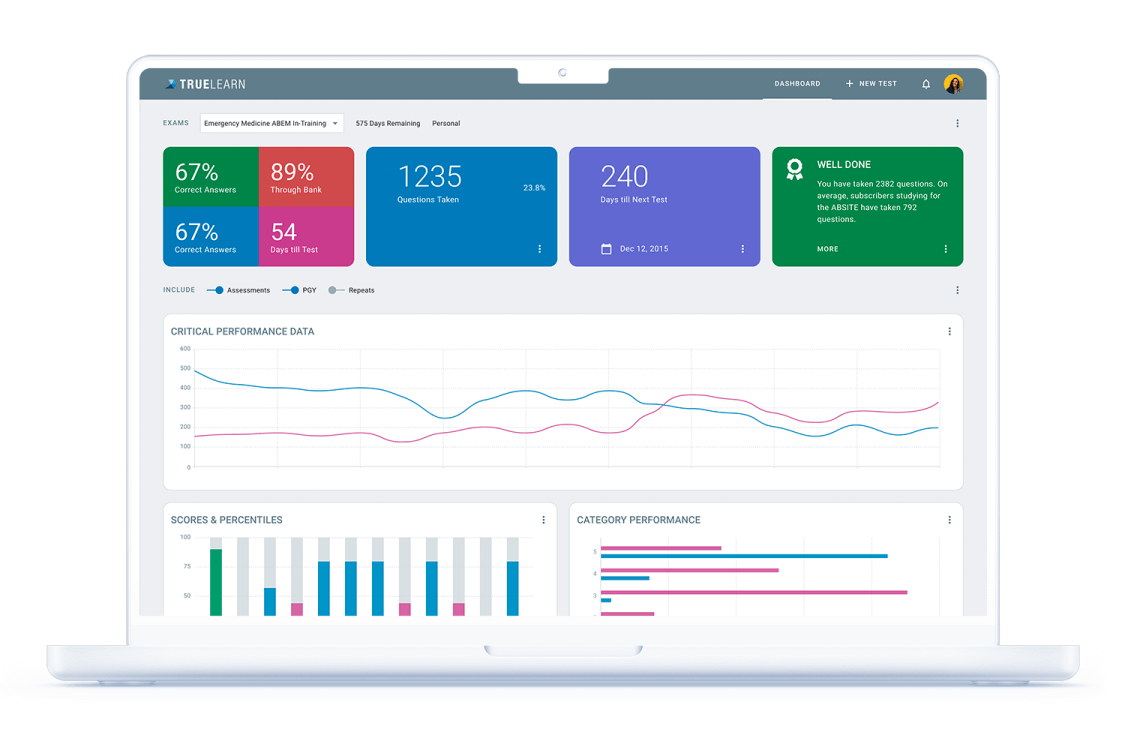Click the Personal label
This screenshot has height=741, width=1125.
pos(446,123)
